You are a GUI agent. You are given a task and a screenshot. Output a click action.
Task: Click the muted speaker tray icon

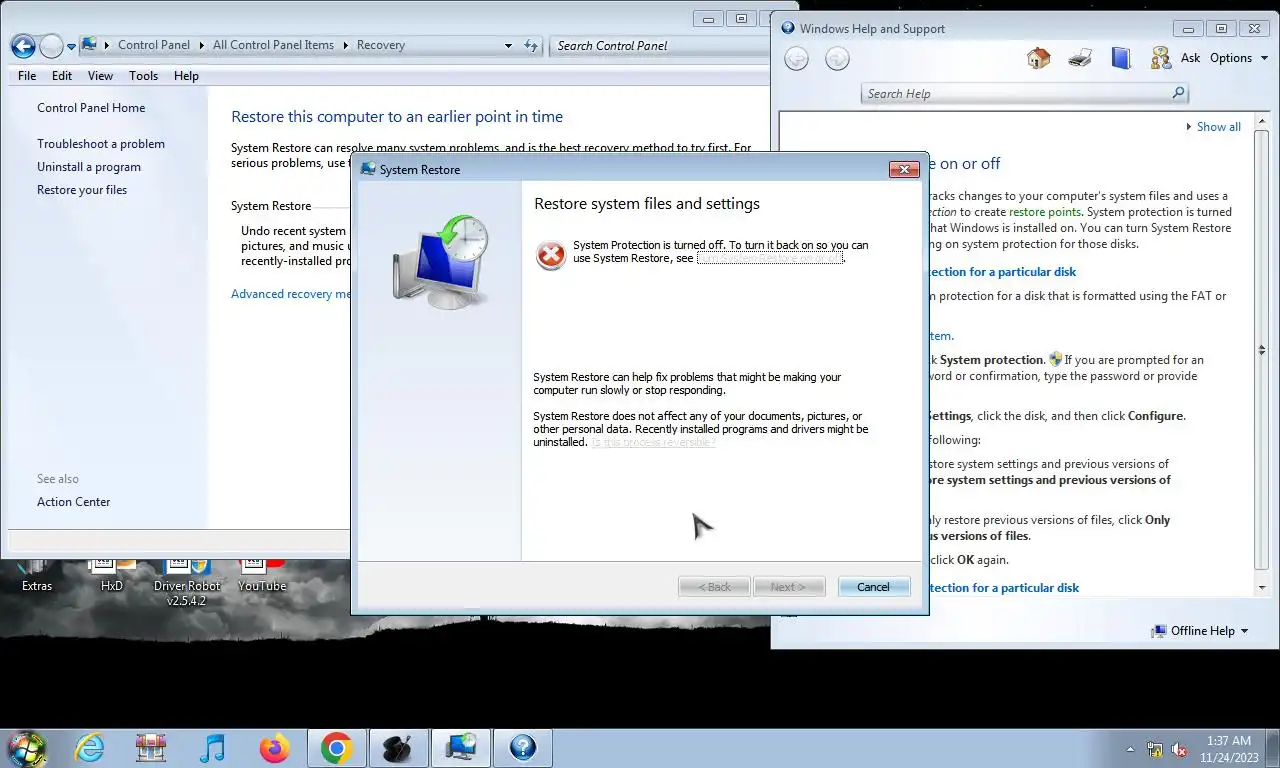(x=1179, y=749)
